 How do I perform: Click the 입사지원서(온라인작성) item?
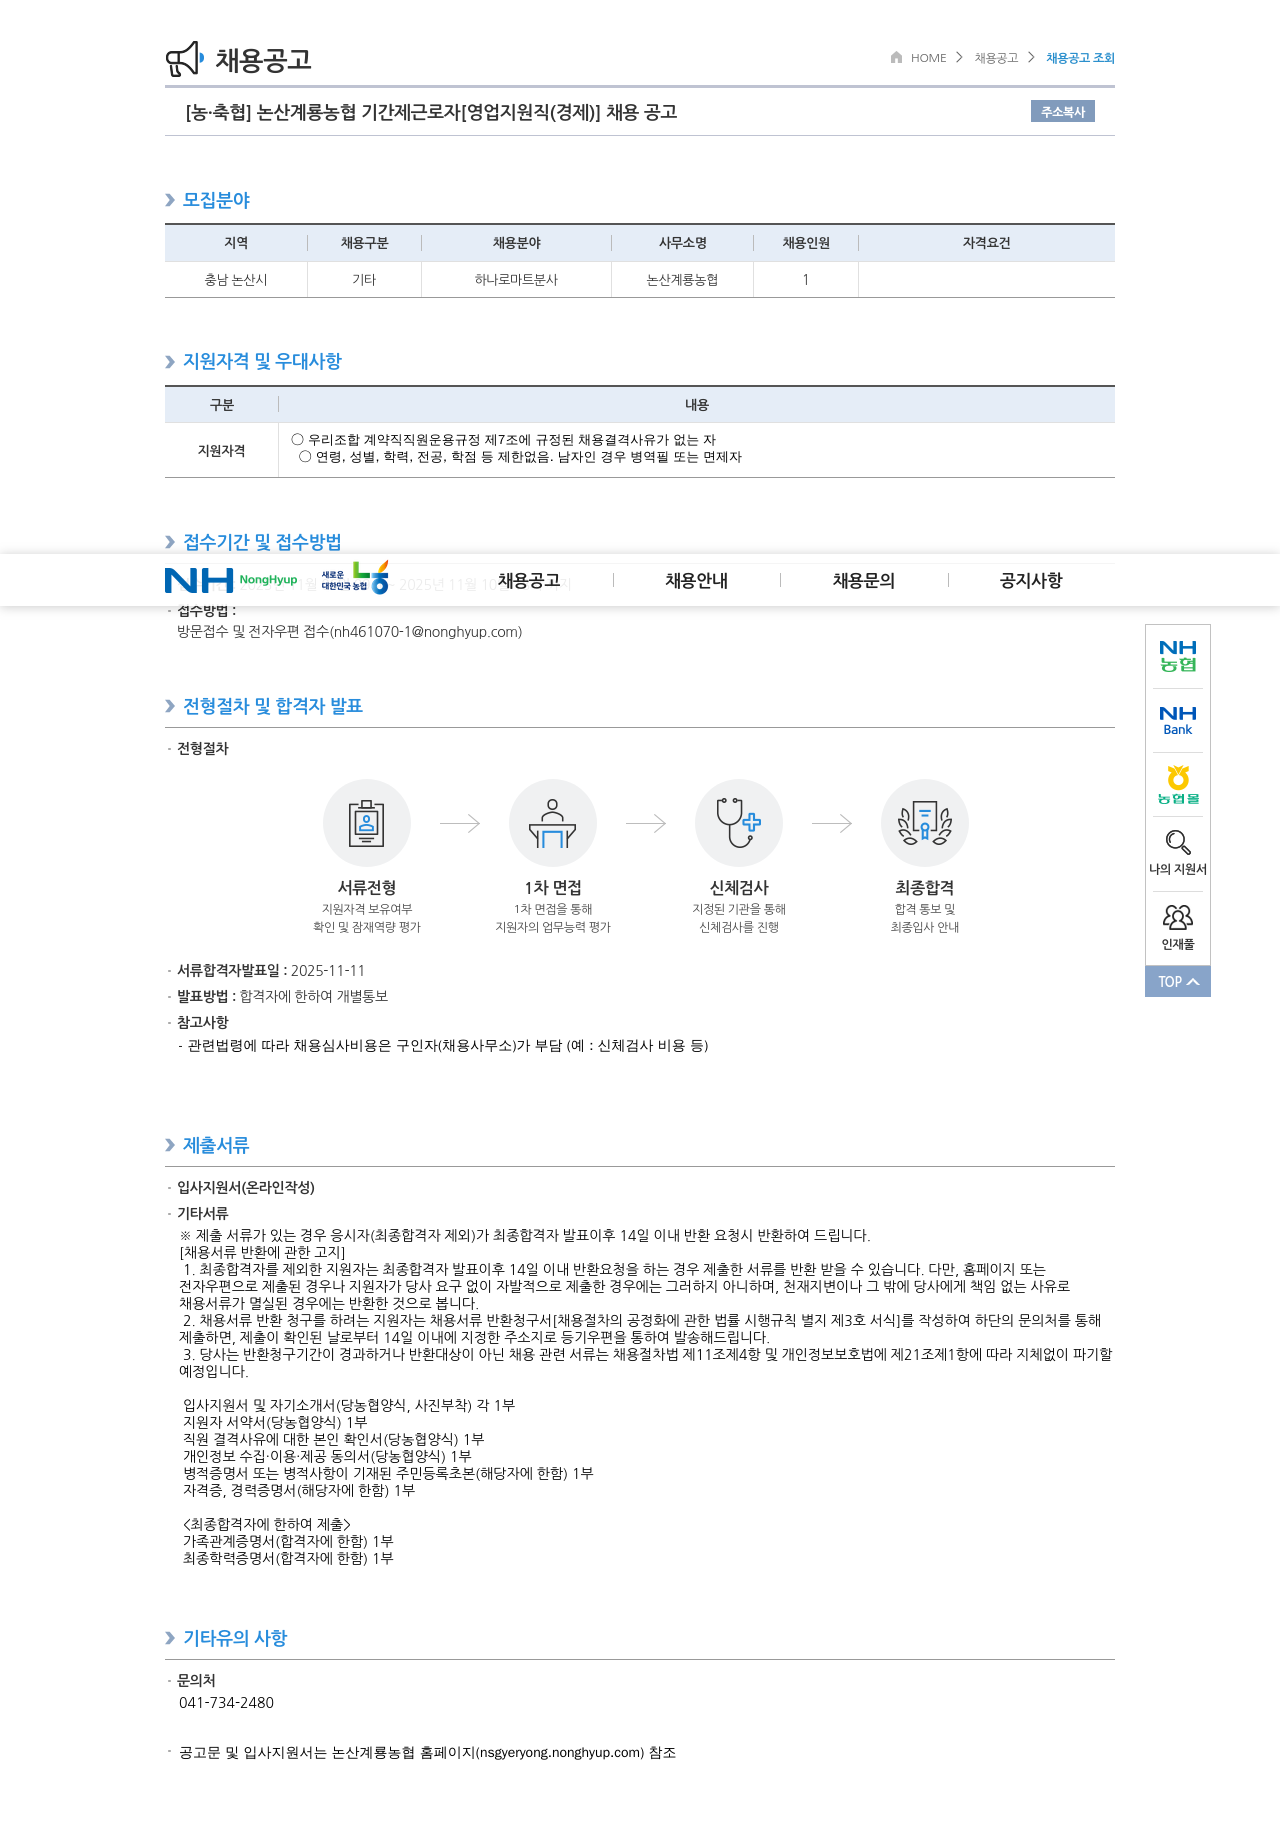pyautogui.click(x=246, y=1188)
